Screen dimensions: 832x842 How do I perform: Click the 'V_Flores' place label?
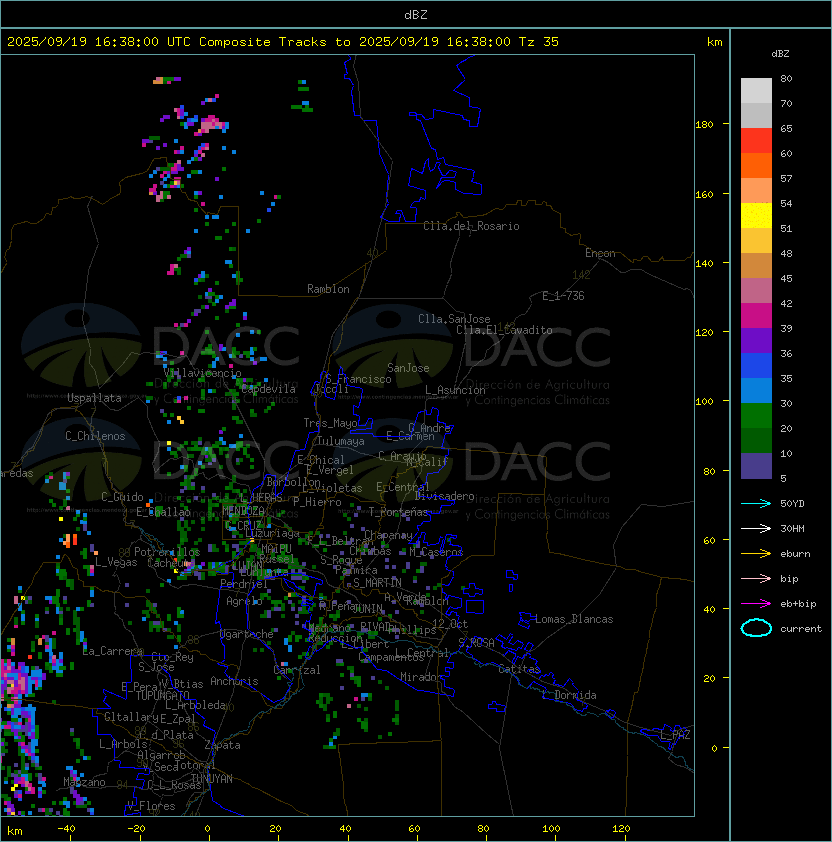(151, 806)
